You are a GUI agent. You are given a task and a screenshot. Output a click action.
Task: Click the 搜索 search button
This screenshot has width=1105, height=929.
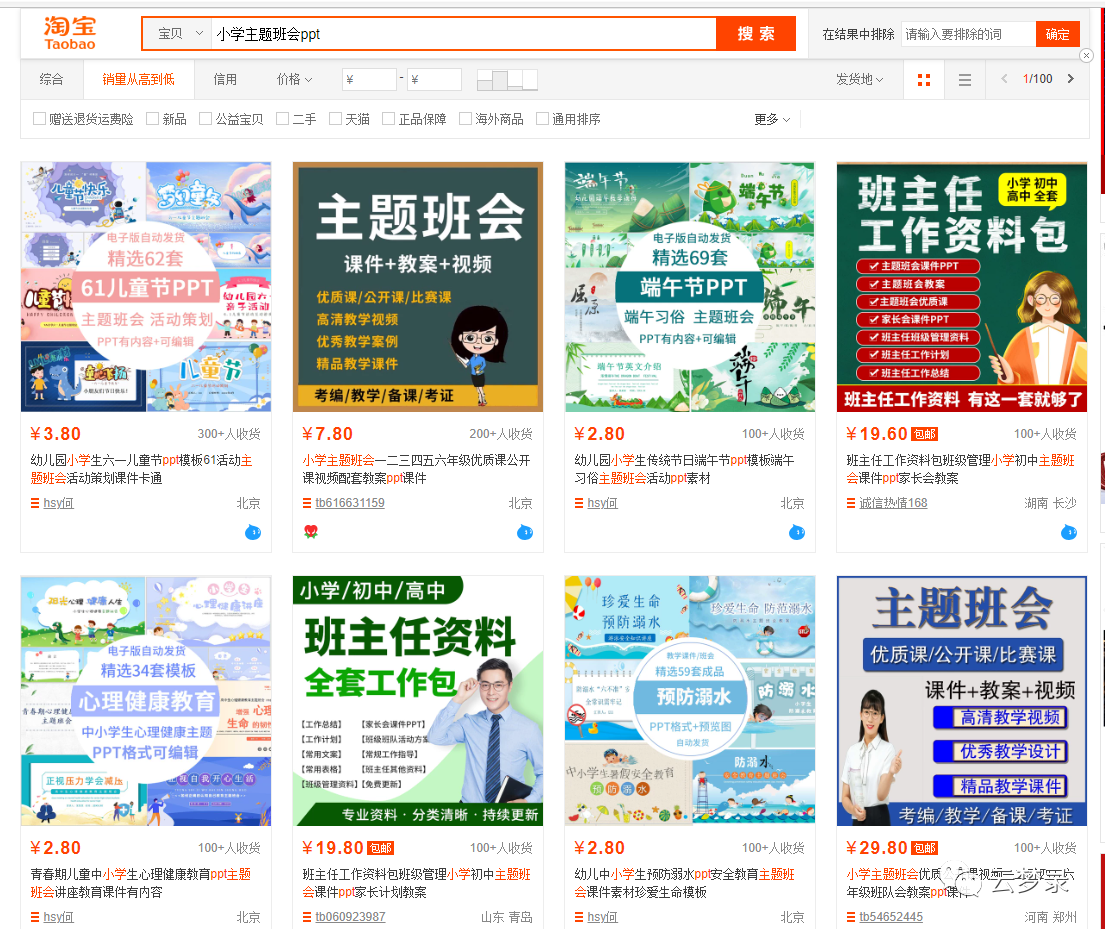click(x=756, y=33)
